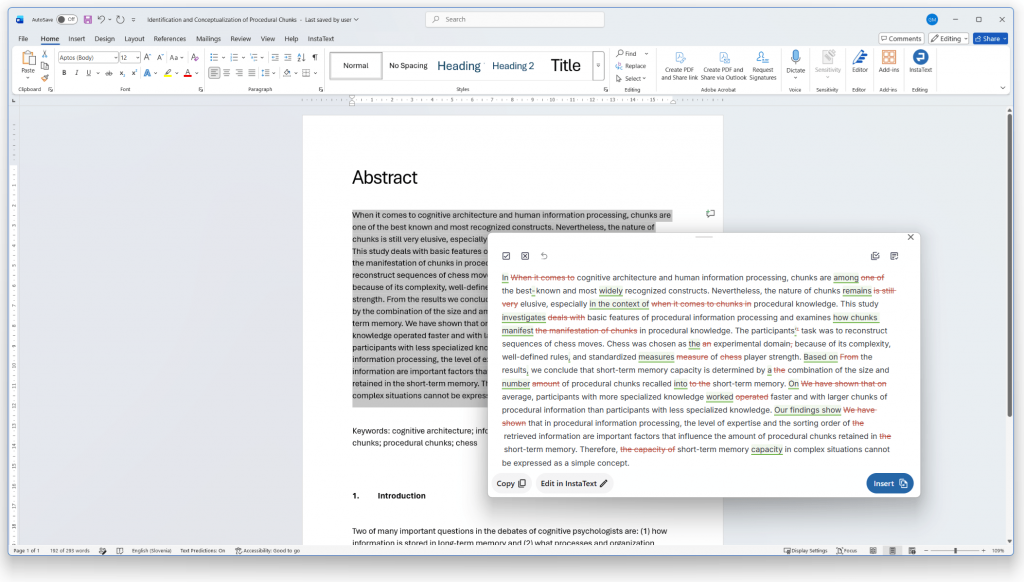Open text highlight color
The height and width of the screenshot is (582, 1024).
168,73
